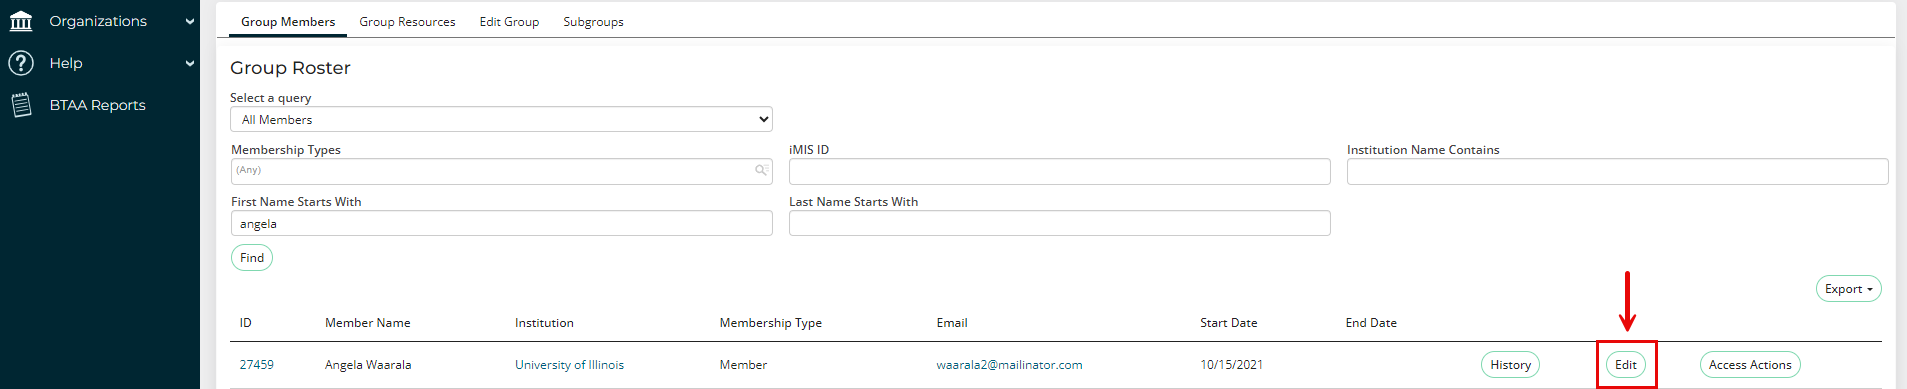Open the All Members query dropdown
This screenshot has height=389, width=1907.
click(501, 119)
